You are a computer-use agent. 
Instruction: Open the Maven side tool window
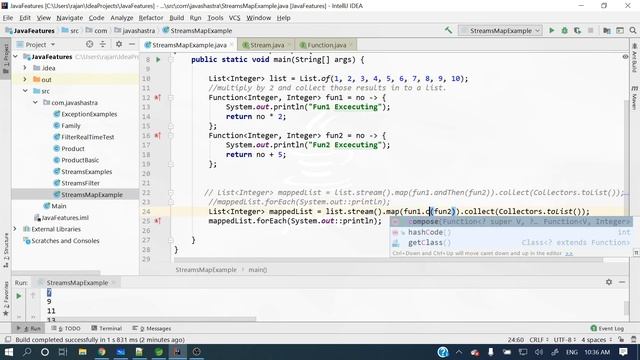click(634, 98)
